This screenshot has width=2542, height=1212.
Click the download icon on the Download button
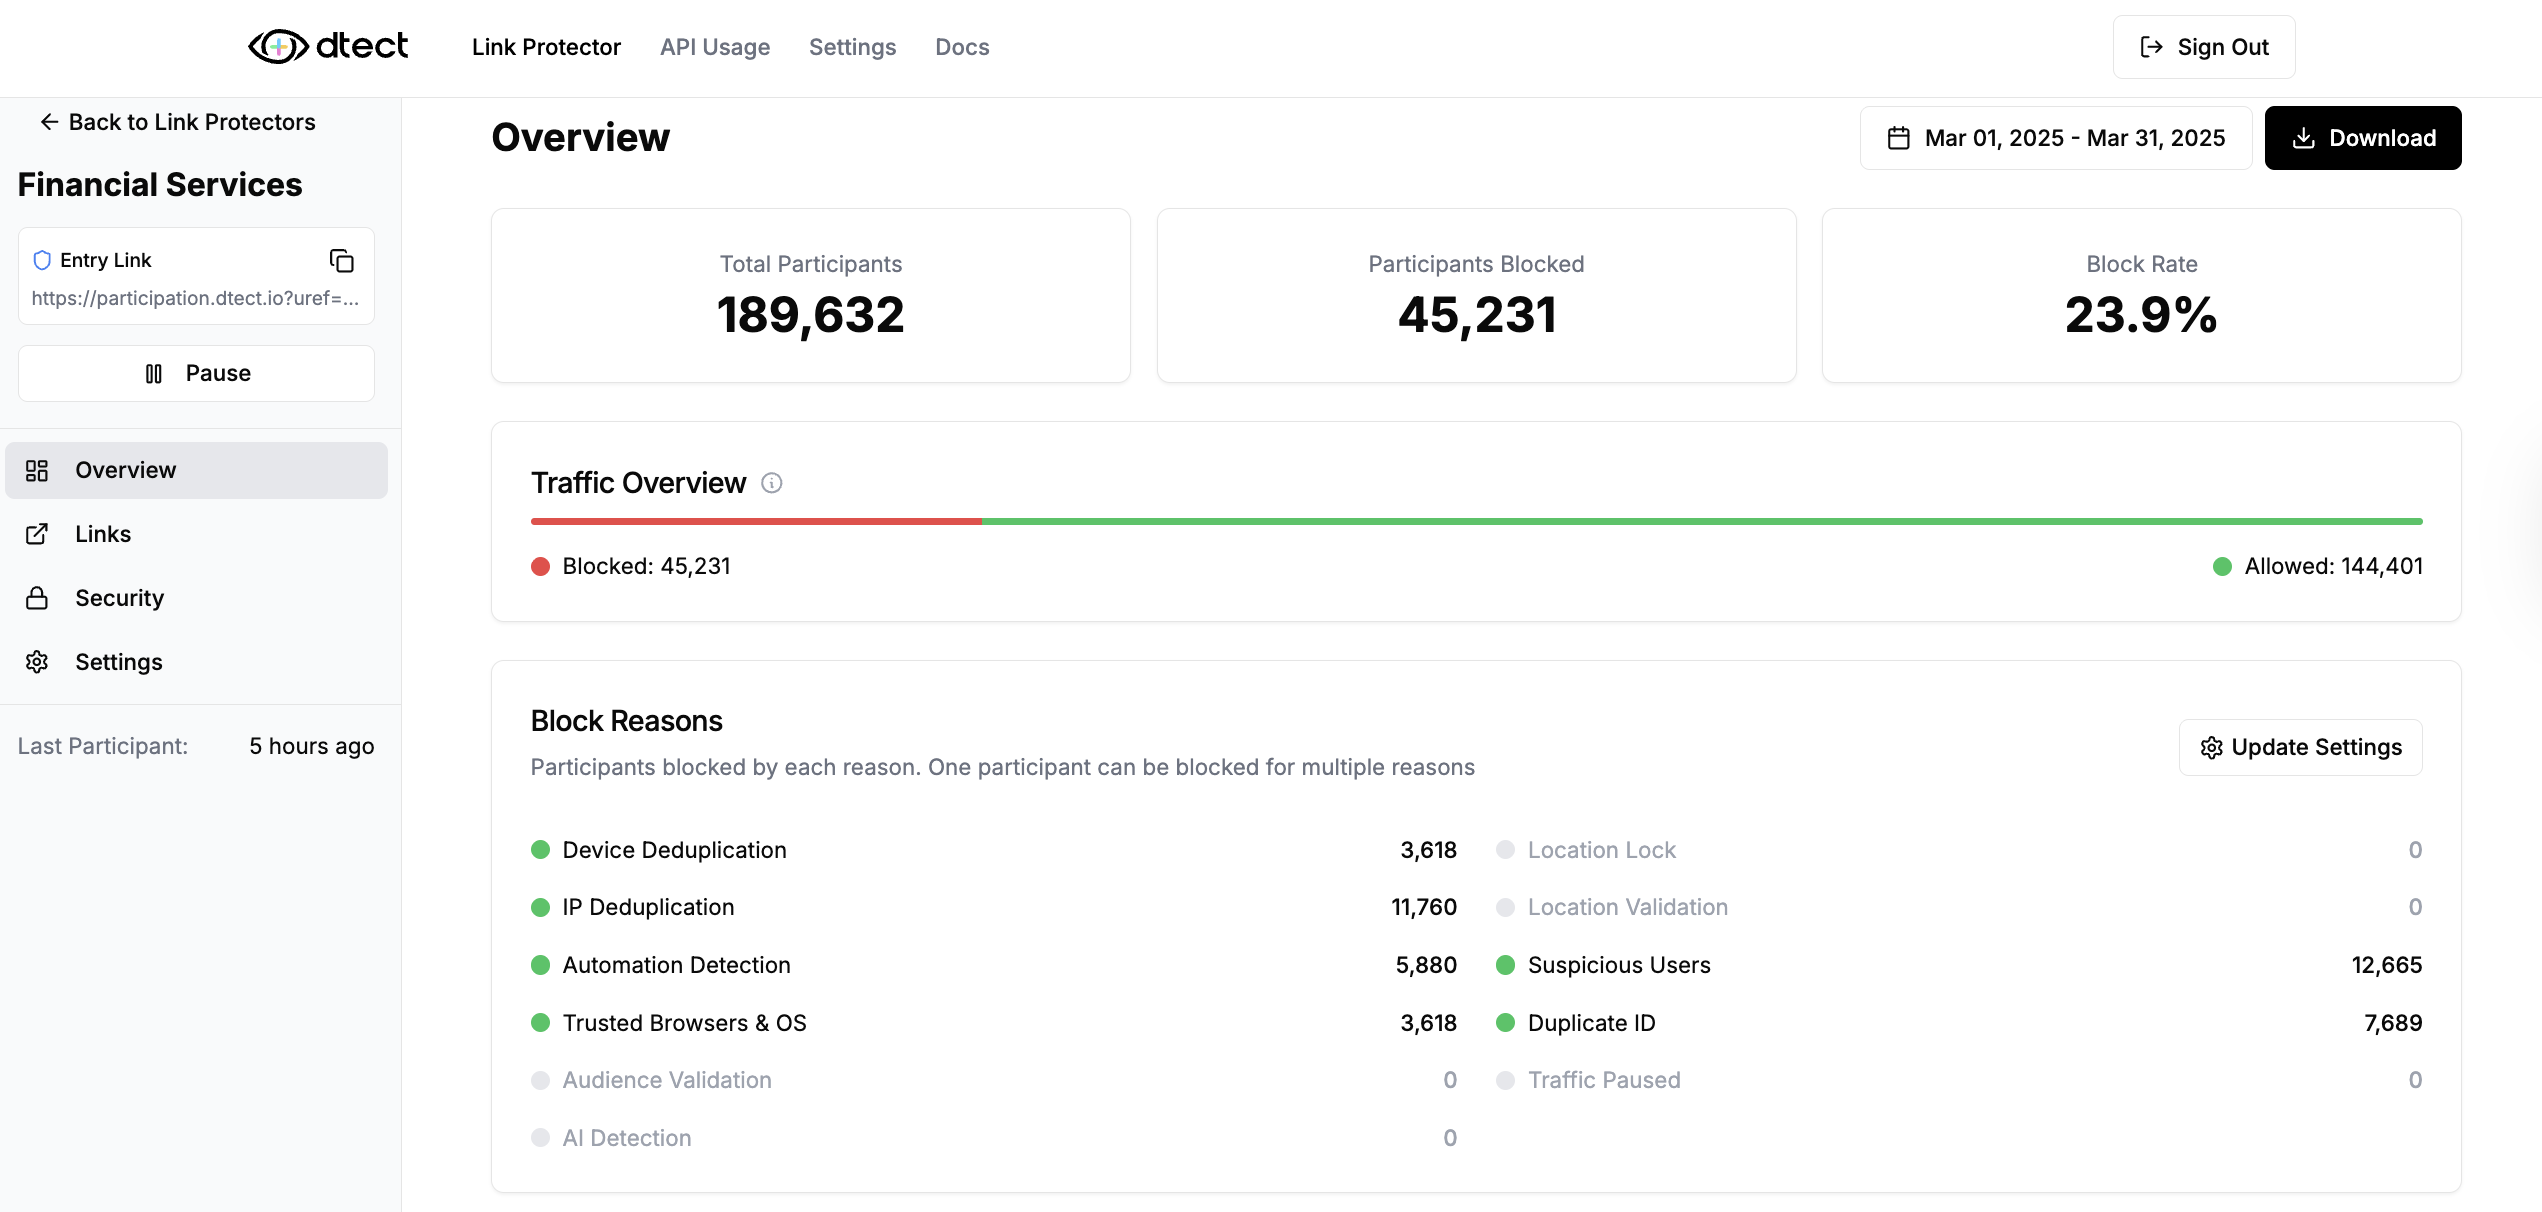click(x=2303, y=138)
